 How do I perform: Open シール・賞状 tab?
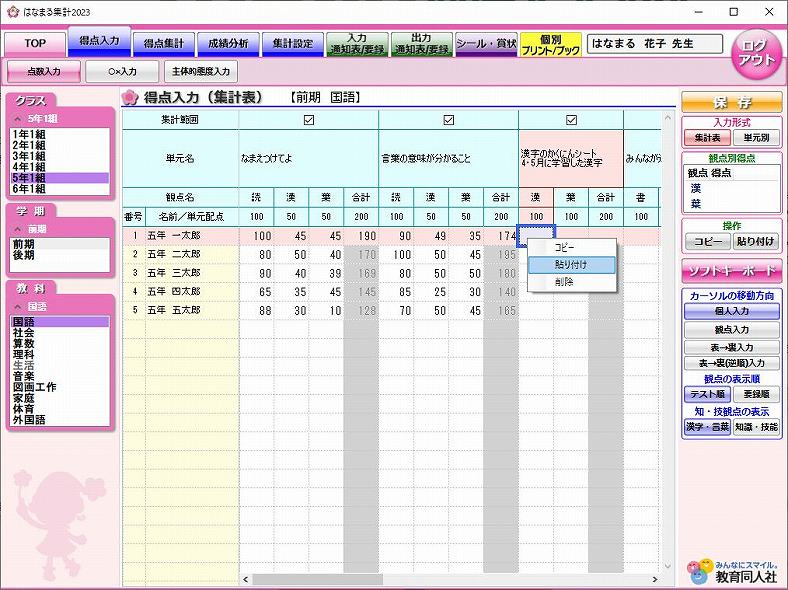coord(486,44)
